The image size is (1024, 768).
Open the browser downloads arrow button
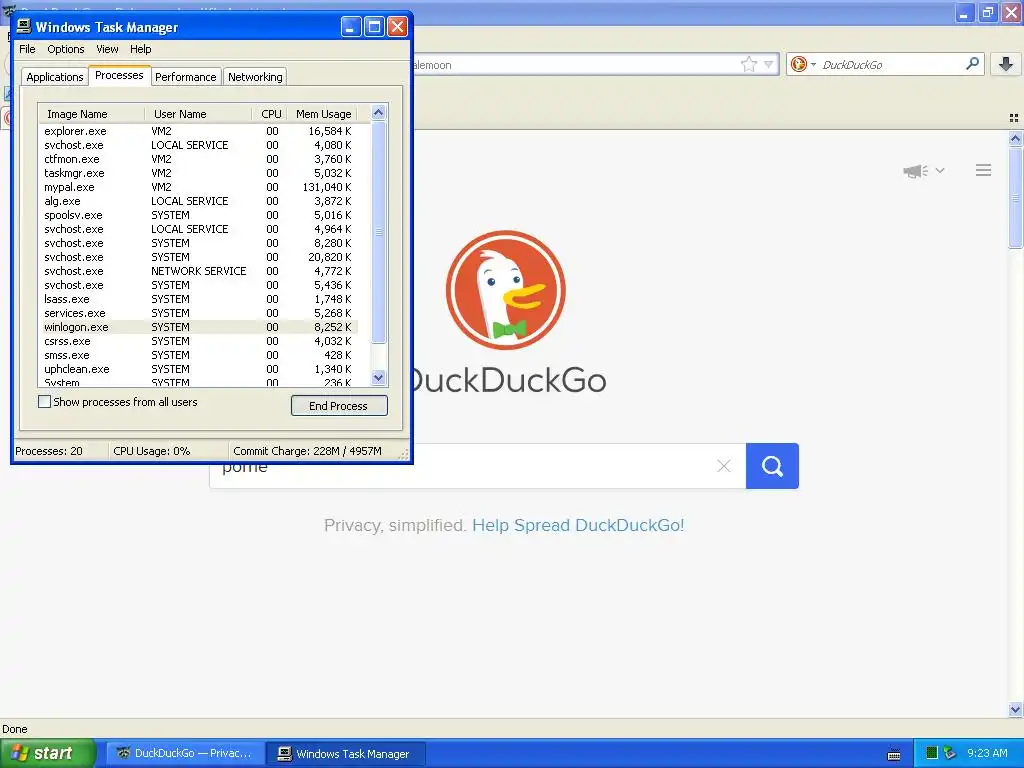tap(1006, 64)
